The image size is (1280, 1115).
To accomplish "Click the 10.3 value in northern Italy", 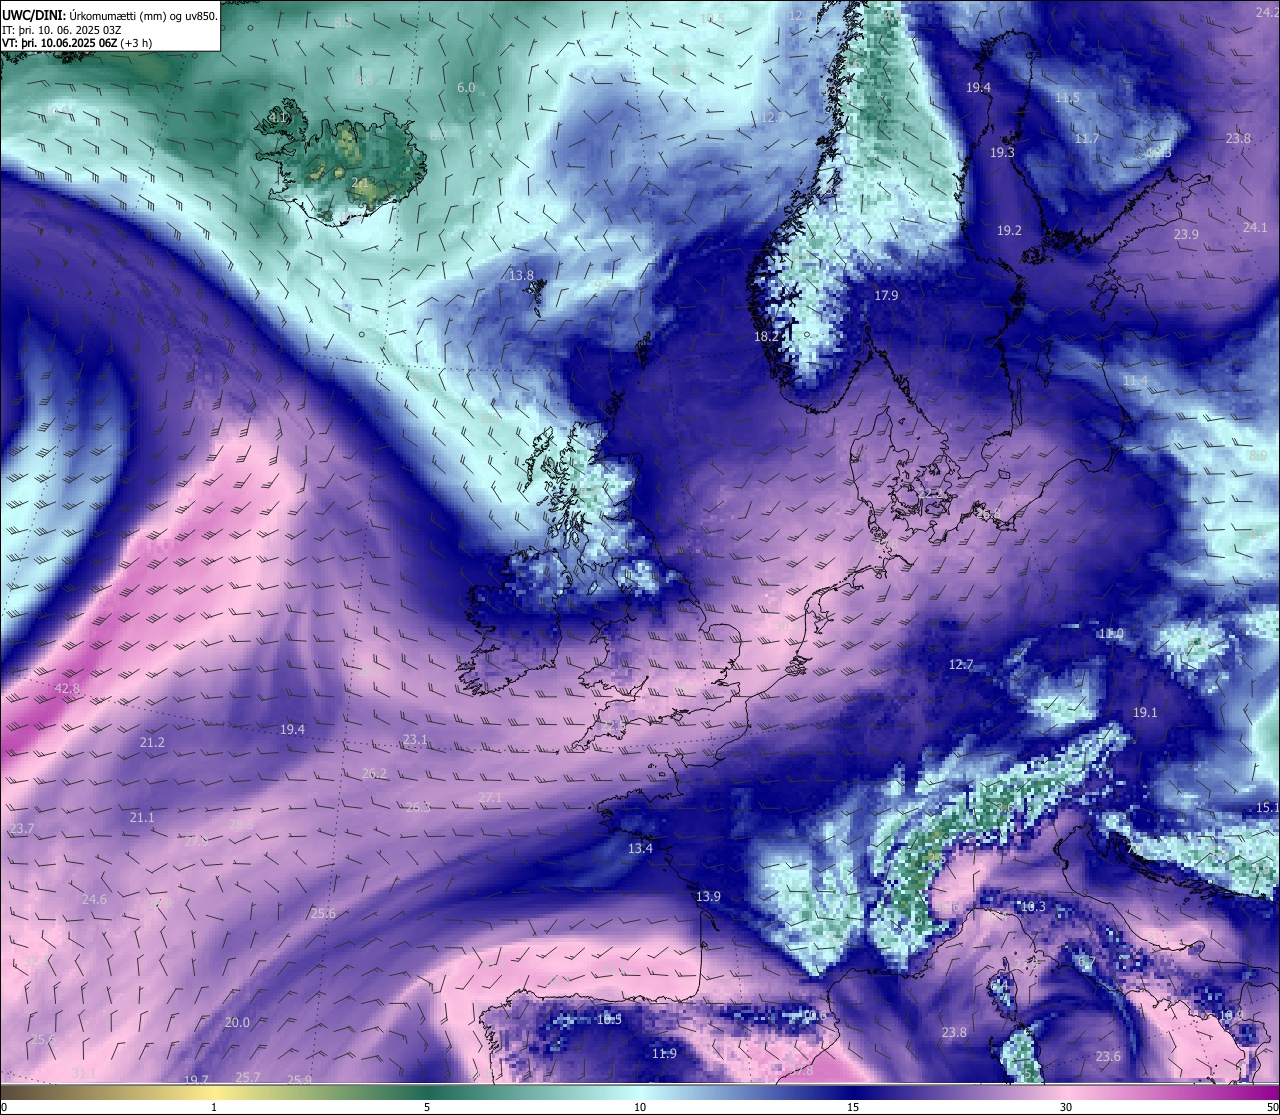I will [1033, 907].
